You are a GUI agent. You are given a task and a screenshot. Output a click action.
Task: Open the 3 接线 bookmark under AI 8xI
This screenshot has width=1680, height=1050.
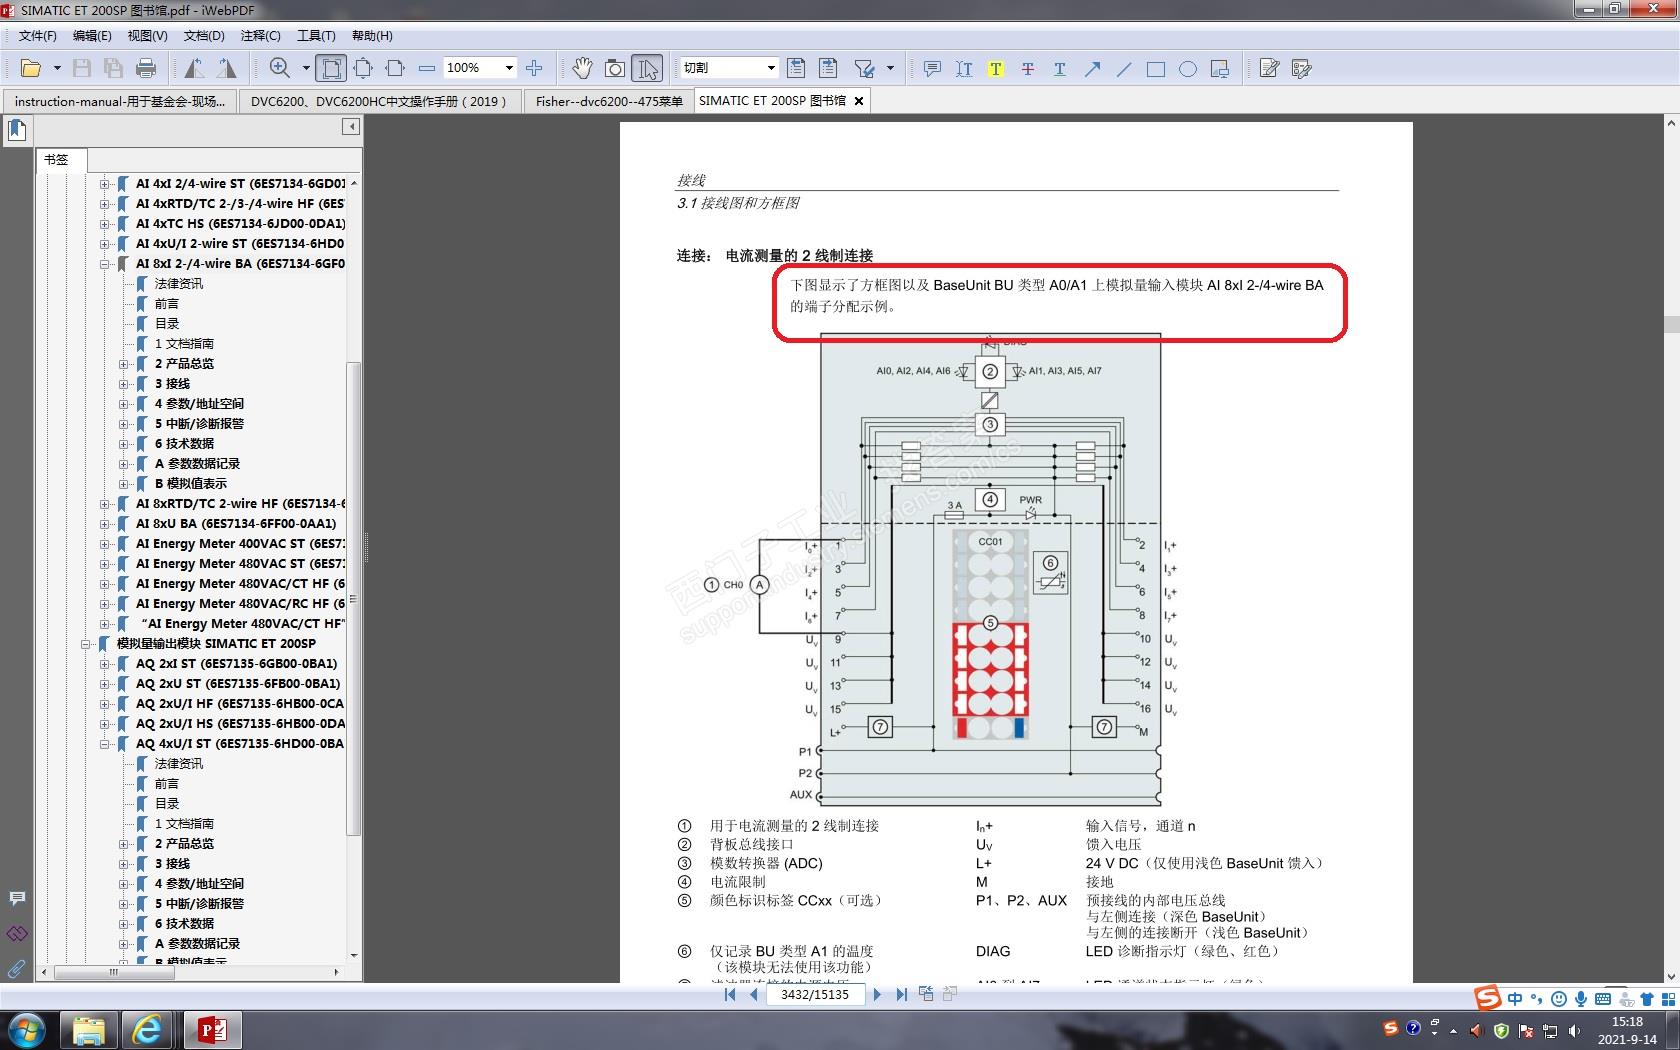point(172,384)
